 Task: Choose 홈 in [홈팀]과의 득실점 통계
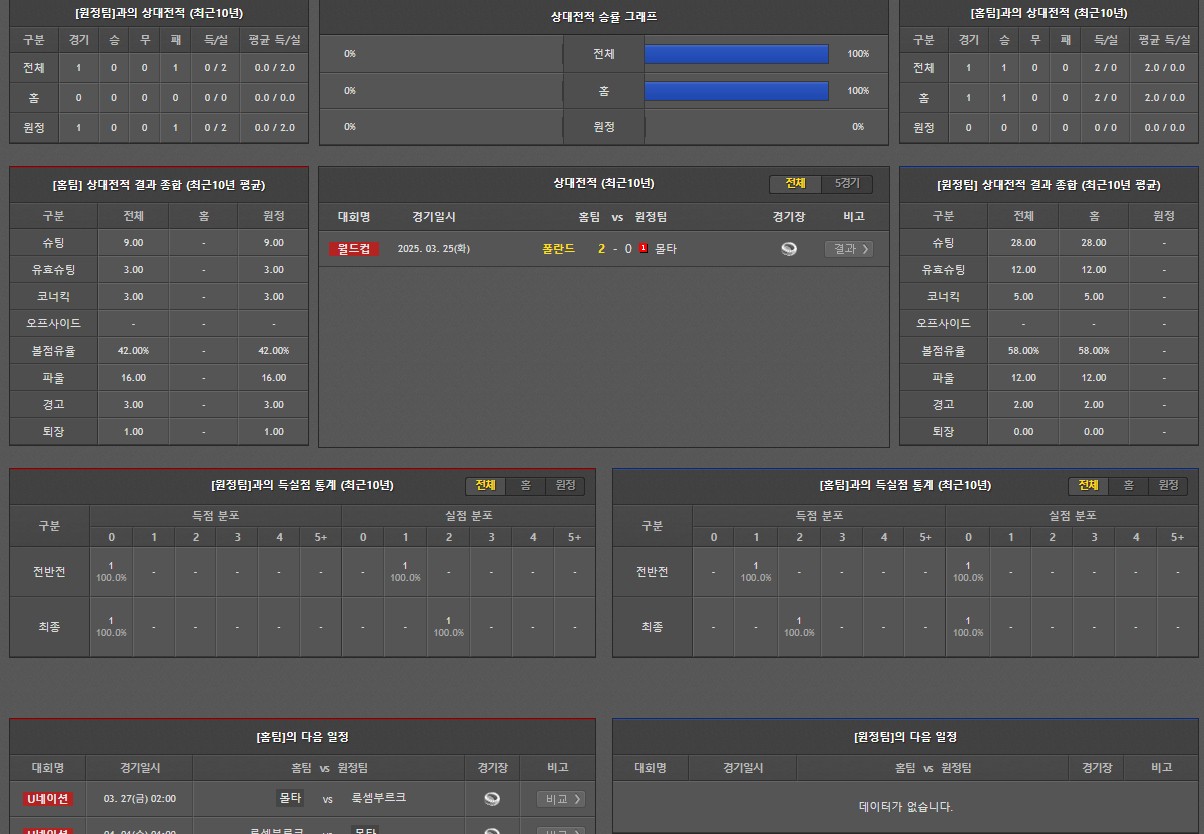tap(1128, 485)
